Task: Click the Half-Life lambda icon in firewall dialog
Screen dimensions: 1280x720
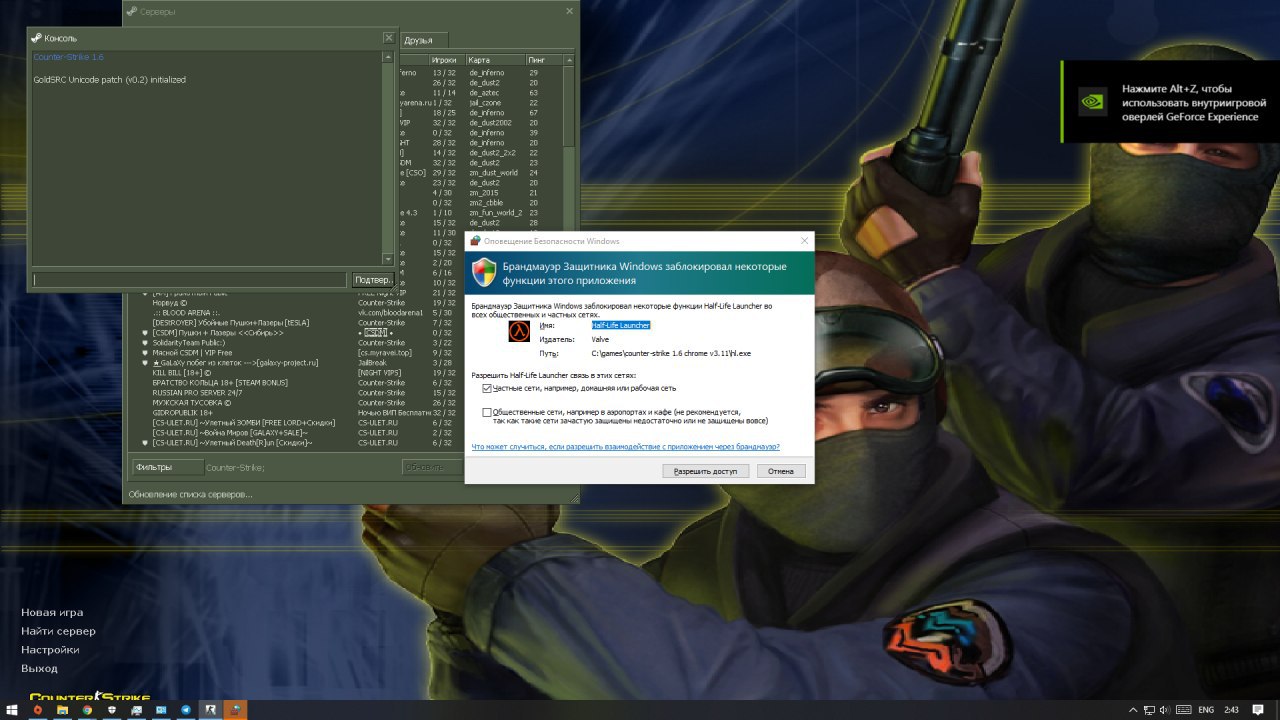Action: pos(518,332)
